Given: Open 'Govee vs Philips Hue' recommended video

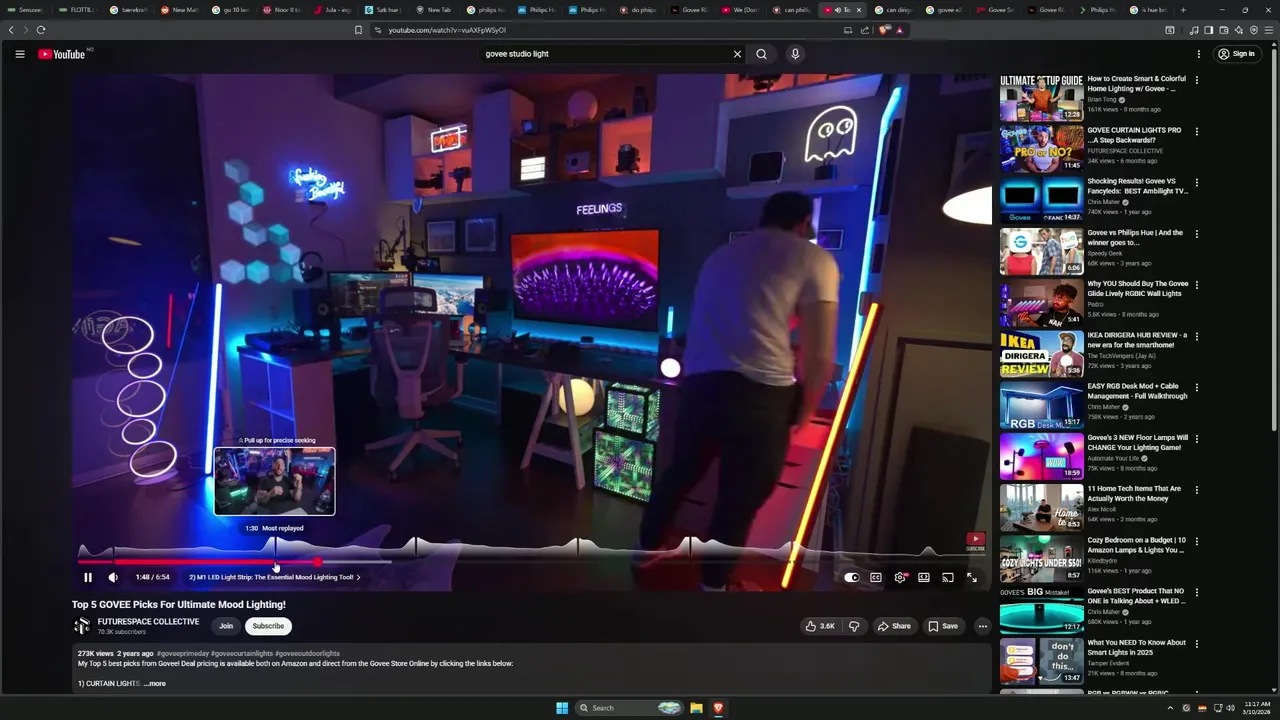Looking at the screenshot, I should pos(1137,237).
